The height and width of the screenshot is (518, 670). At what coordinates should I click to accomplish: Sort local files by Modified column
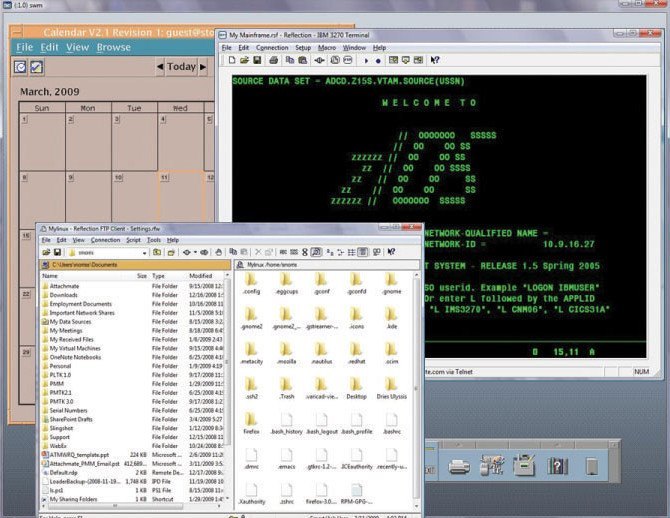coord(200,276)
